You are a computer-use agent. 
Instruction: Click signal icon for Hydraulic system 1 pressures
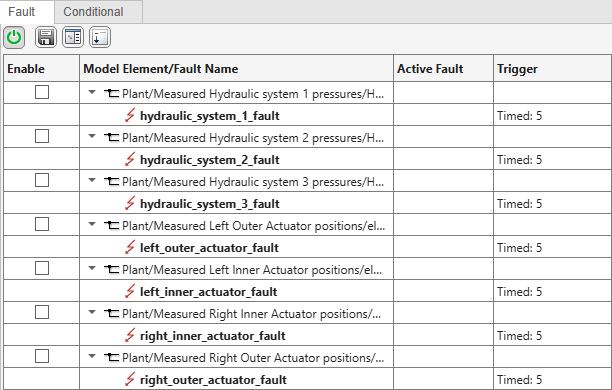point(112,93)
